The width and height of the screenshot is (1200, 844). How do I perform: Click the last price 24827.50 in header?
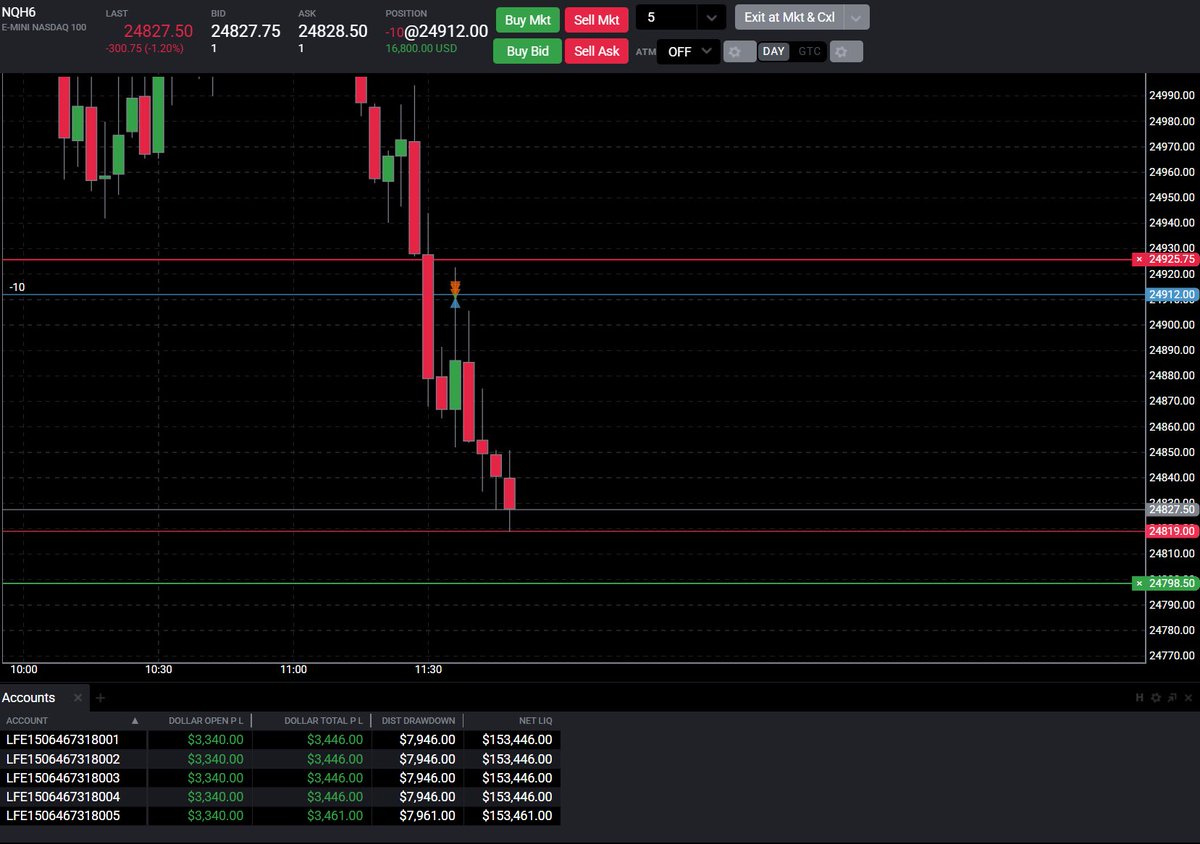click(159, 31)
